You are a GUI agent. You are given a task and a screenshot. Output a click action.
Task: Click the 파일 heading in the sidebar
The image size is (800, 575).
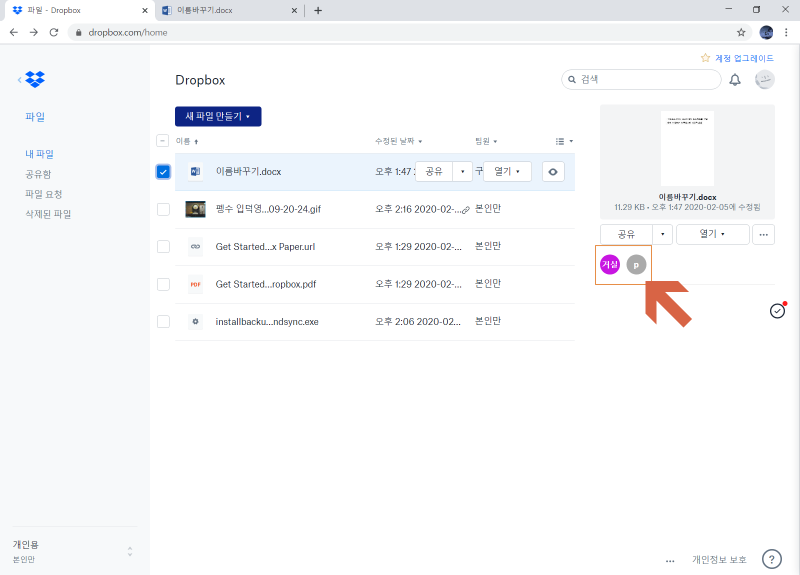pyautogui.click(x=35, y=117)
